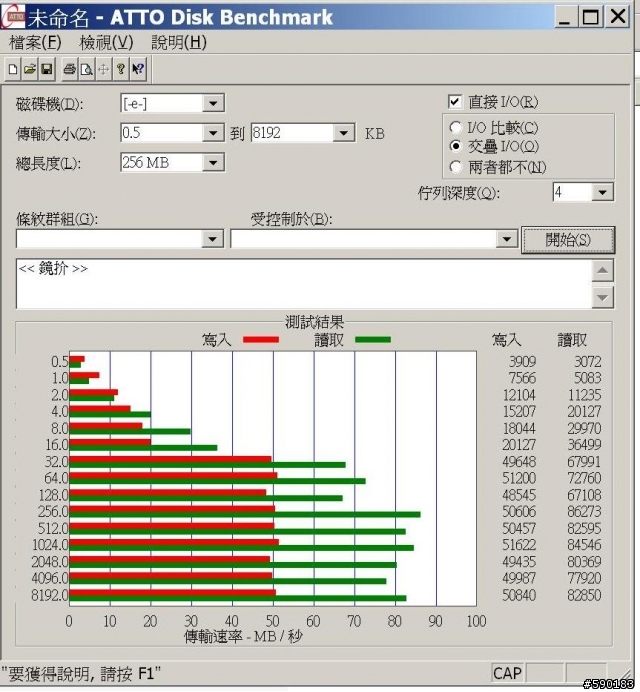The height and width of the screenshot is (692, 640).
Task: Open the 磁碟機 drive dropdown
Action: pyautogui.click(x=213, y=104)
